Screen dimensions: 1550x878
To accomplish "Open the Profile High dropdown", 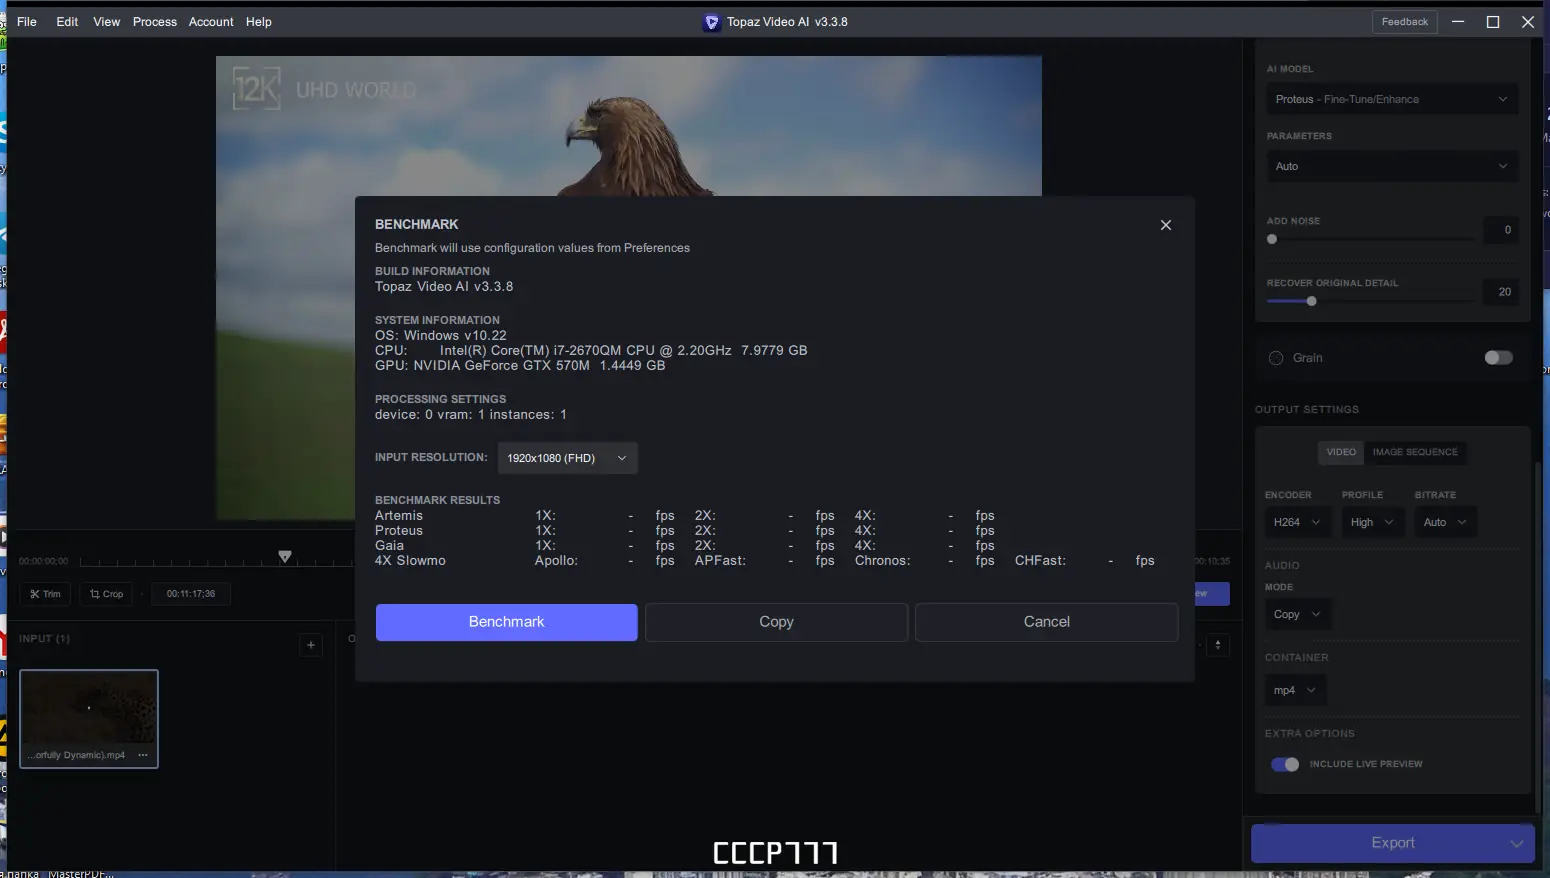I will click(1372, 522).
